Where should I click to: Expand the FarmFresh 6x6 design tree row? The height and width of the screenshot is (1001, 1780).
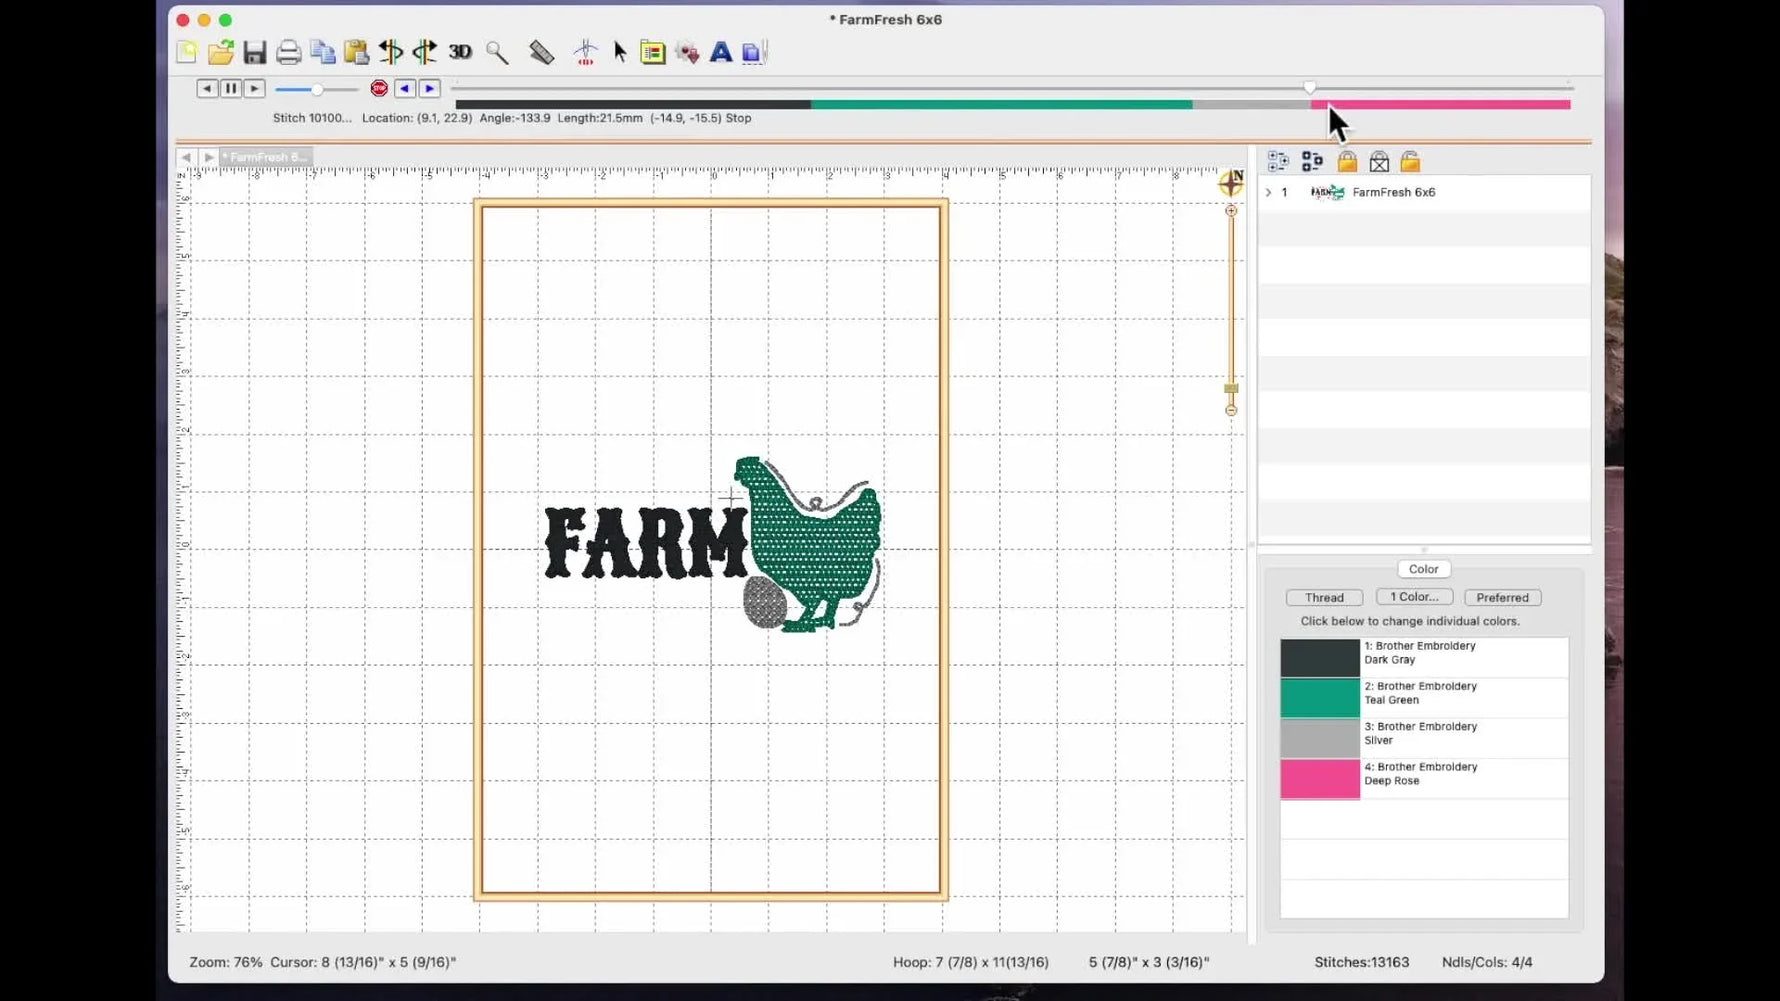[1269, 192]
